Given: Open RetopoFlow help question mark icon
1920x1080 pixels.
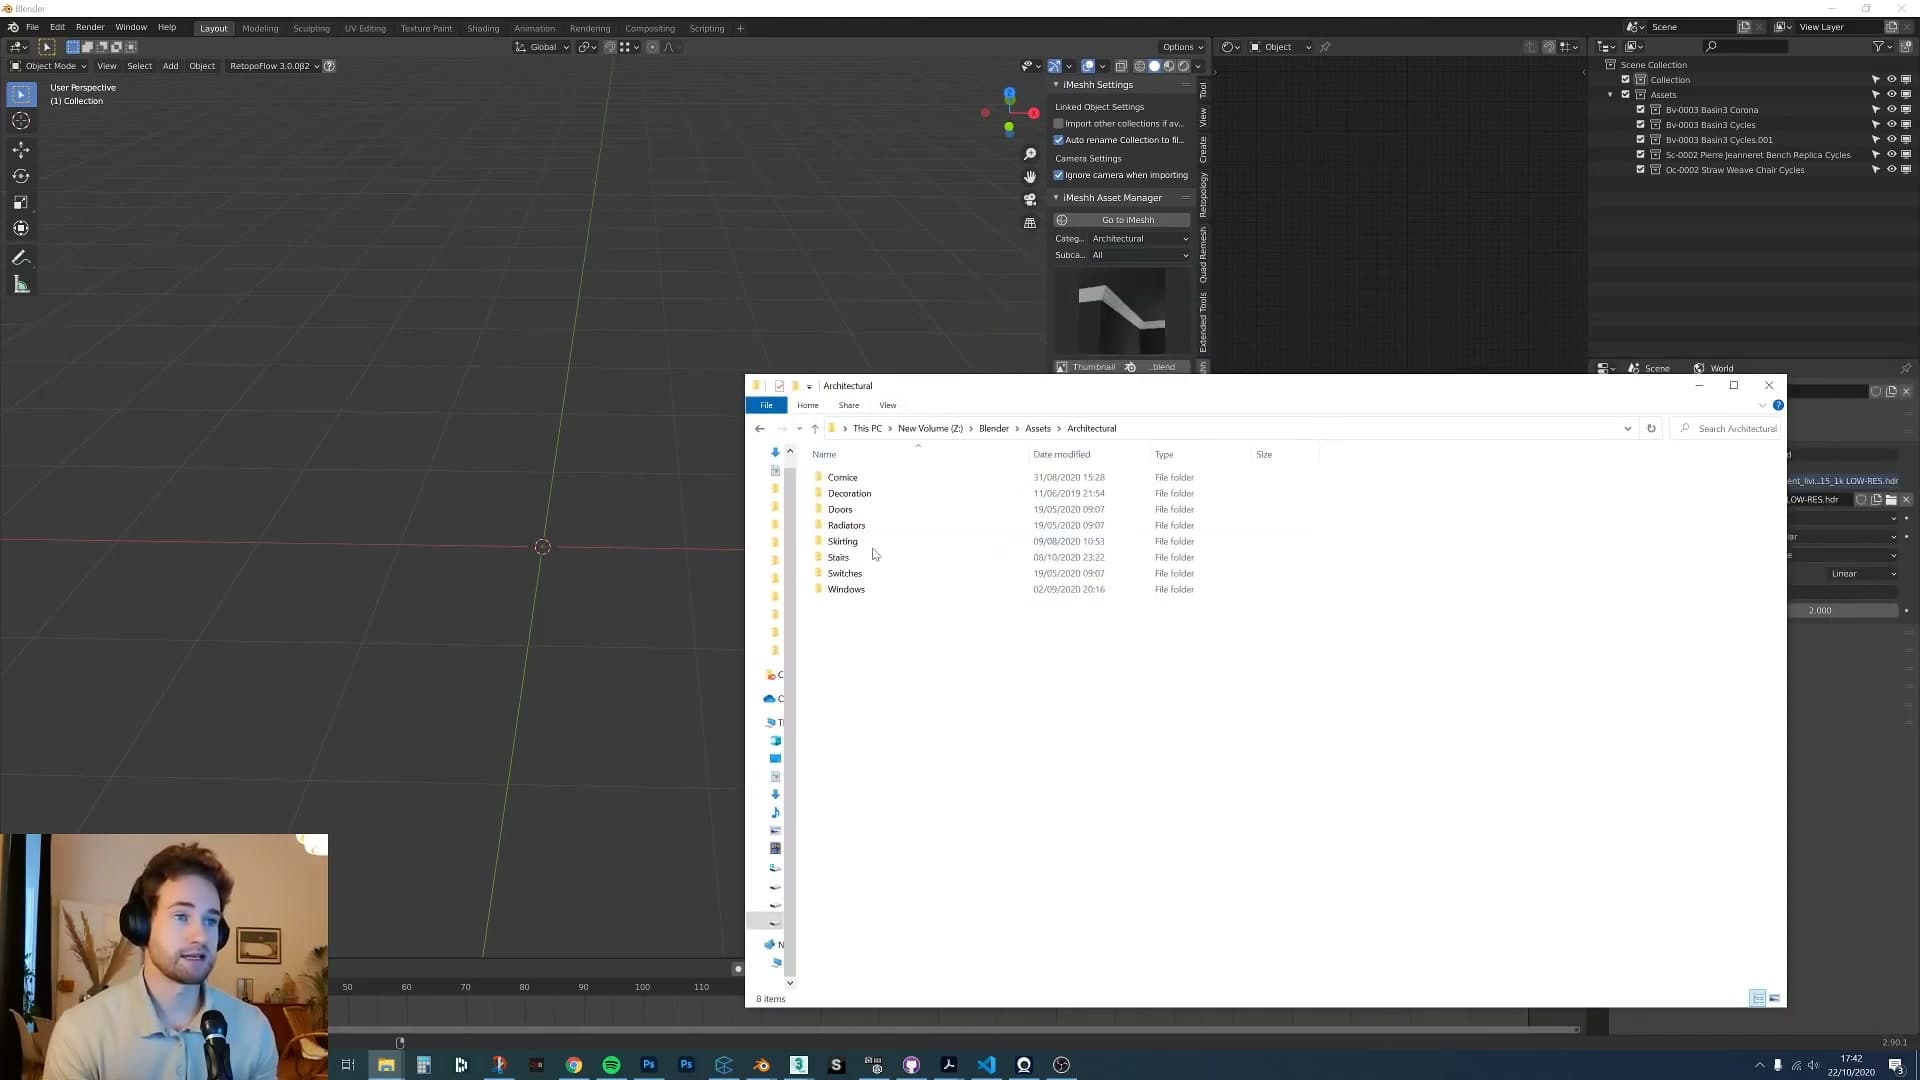Looking at the screenshot, I should (329, 66).
